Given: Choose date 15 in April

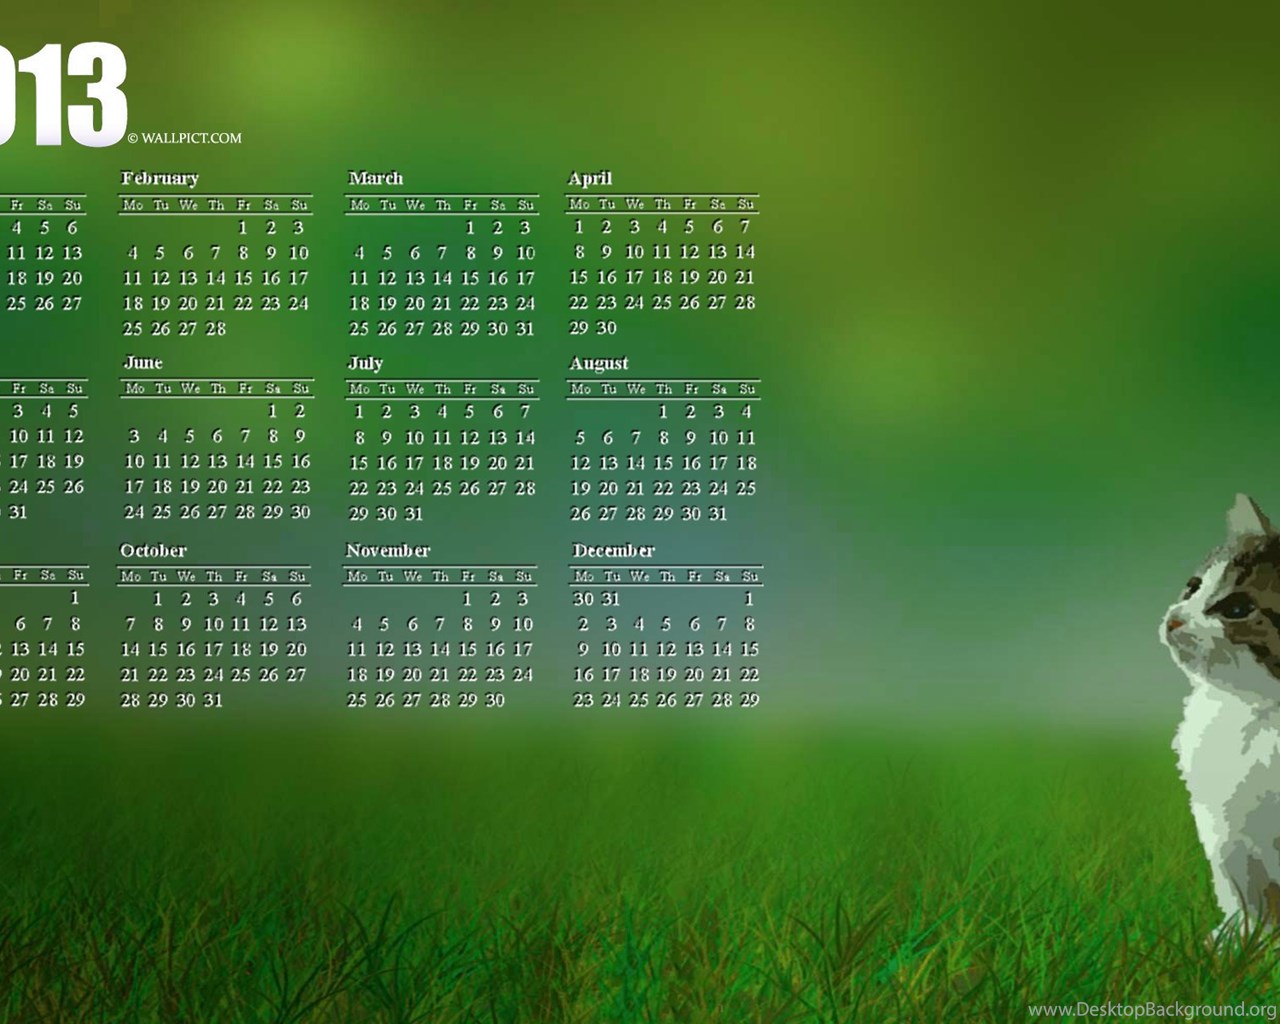Looking at the screenshot, I should [x=579, y=277].
